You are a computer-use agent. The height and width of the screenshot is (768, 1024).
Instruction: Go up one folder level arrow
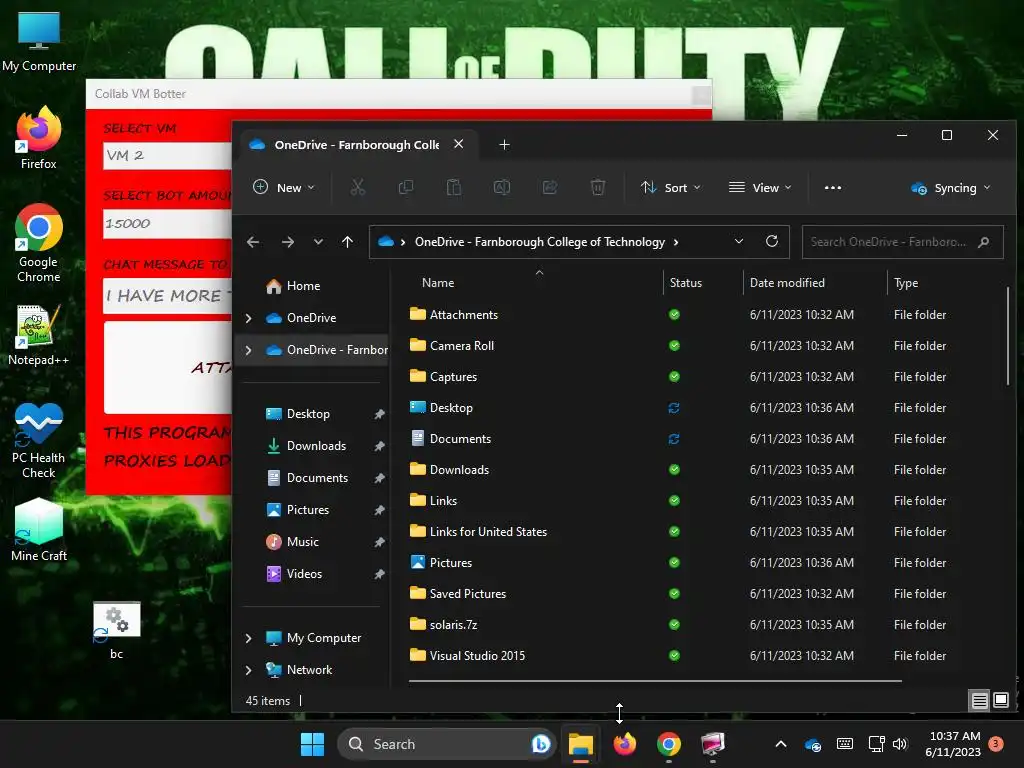point(347,242)
